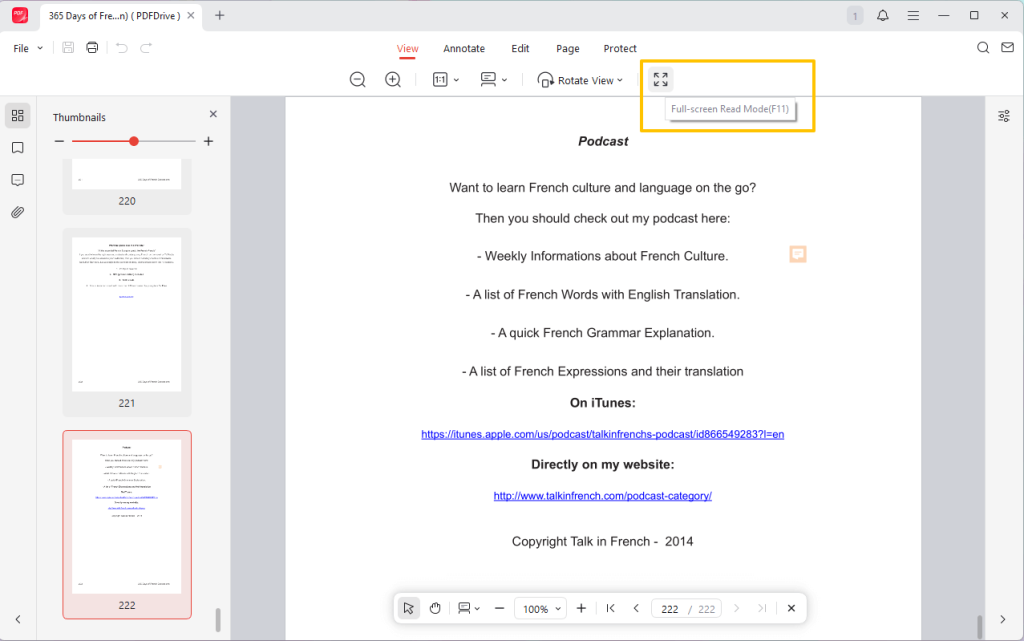
Task: Click the thumbnail size slider handle
Action: click(x=134, y=141)
